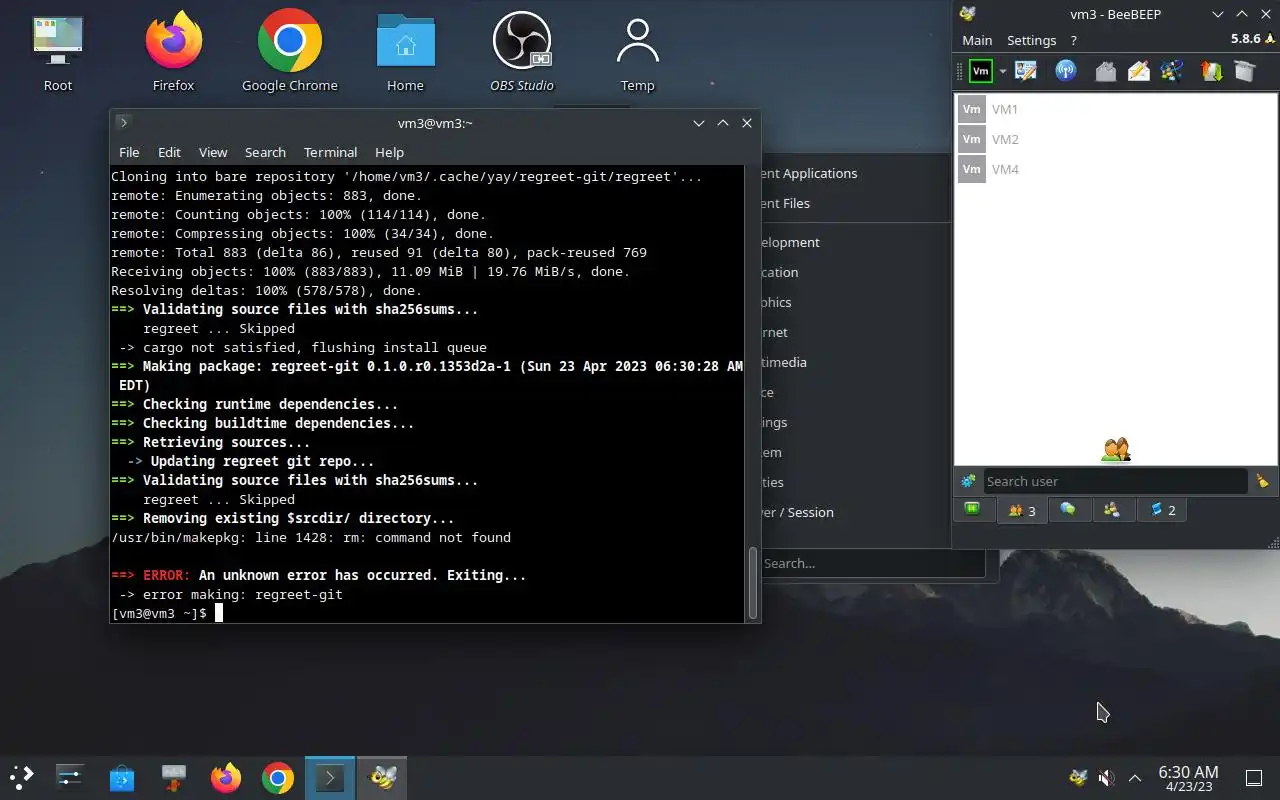Open the Root desktop icon
1280x800 pixels.
[x=58, y=52]
